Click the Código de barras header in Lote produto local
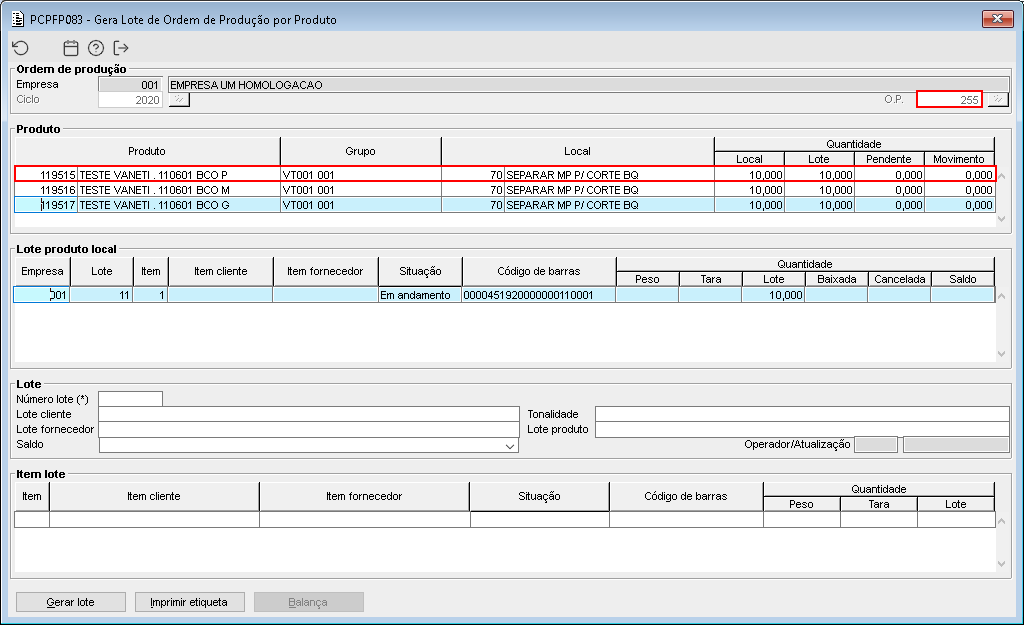The image size is (1024, 625). pyautogui.click(x=539, y=271)
